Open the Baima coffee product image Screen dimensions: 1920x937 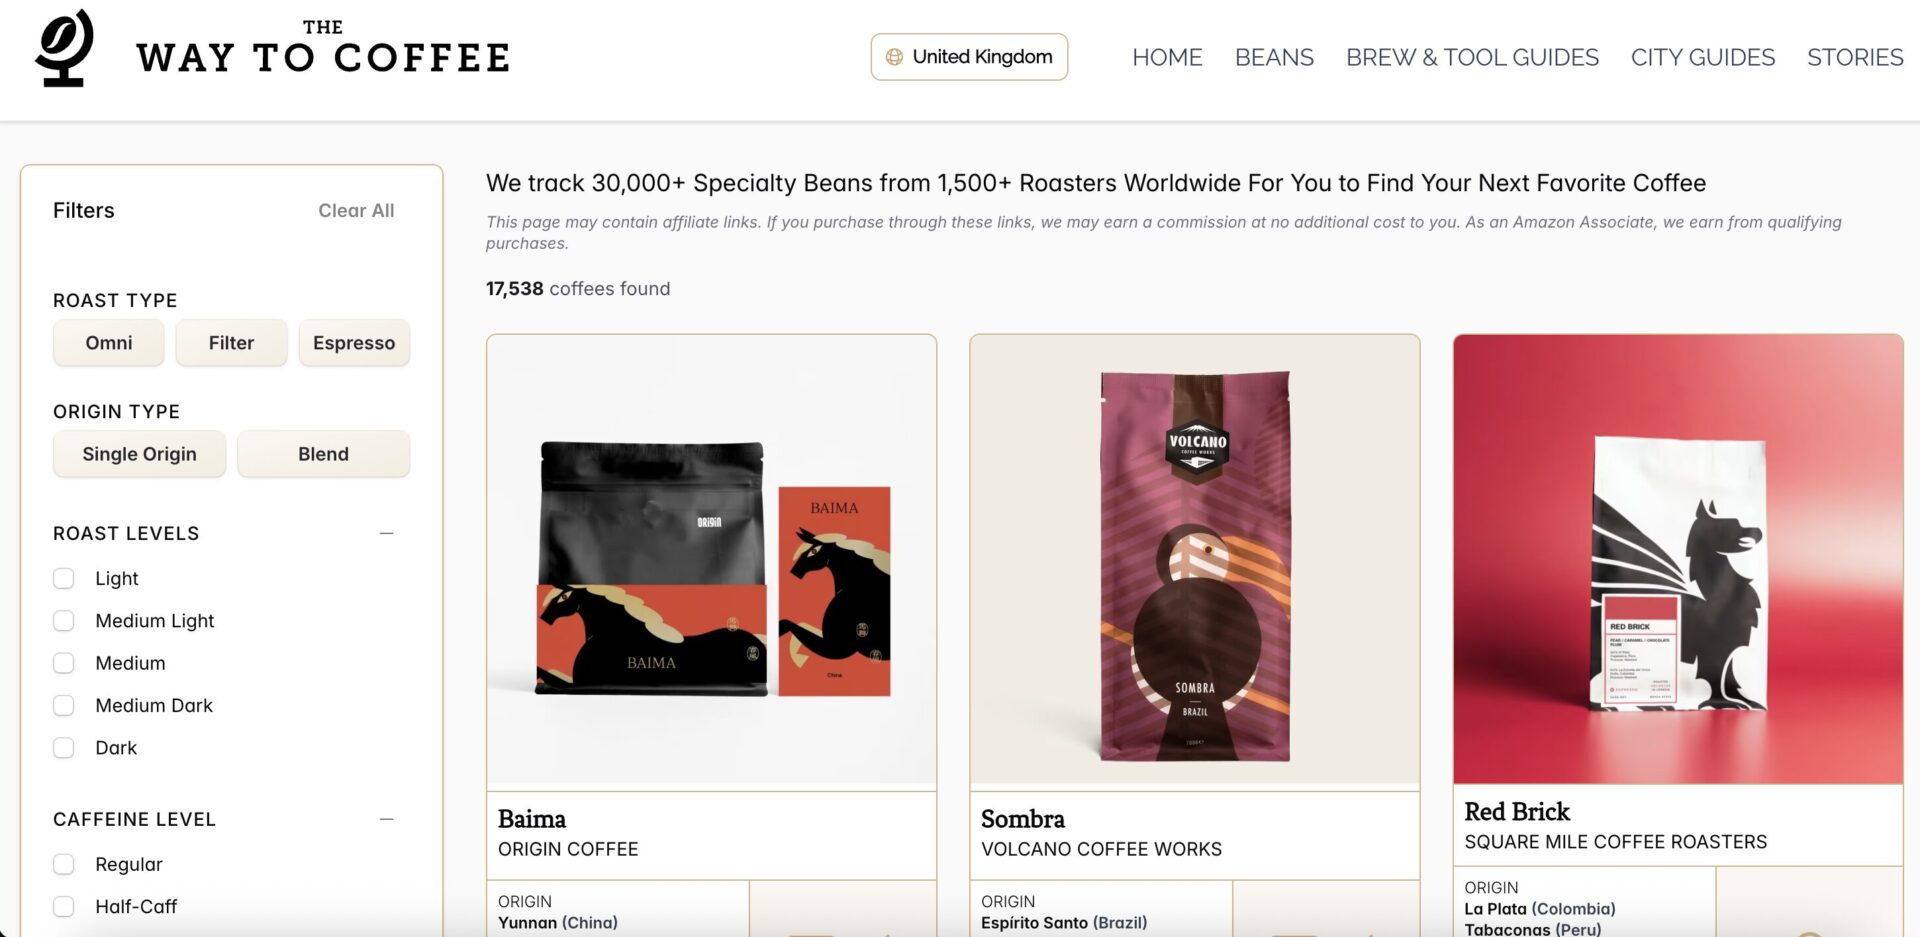click(x=711, y=560)
